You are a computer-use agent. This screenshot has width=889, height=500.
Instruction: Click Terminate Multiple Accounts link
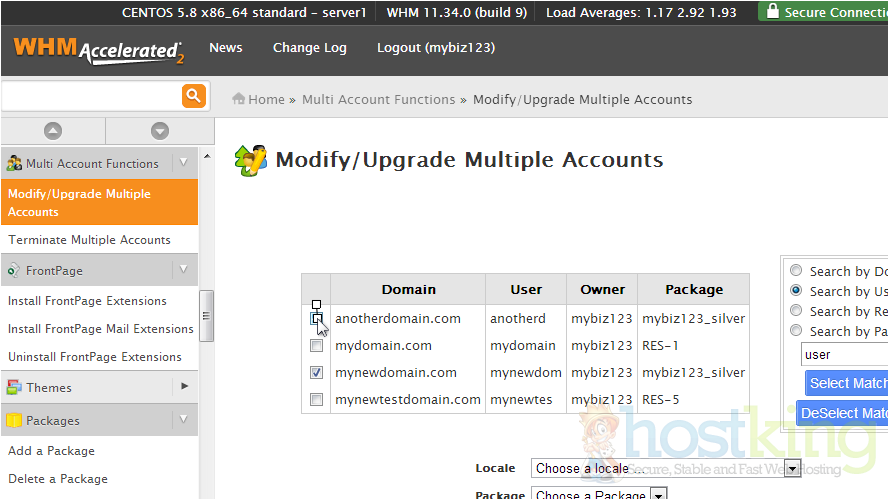pos(89,240)
